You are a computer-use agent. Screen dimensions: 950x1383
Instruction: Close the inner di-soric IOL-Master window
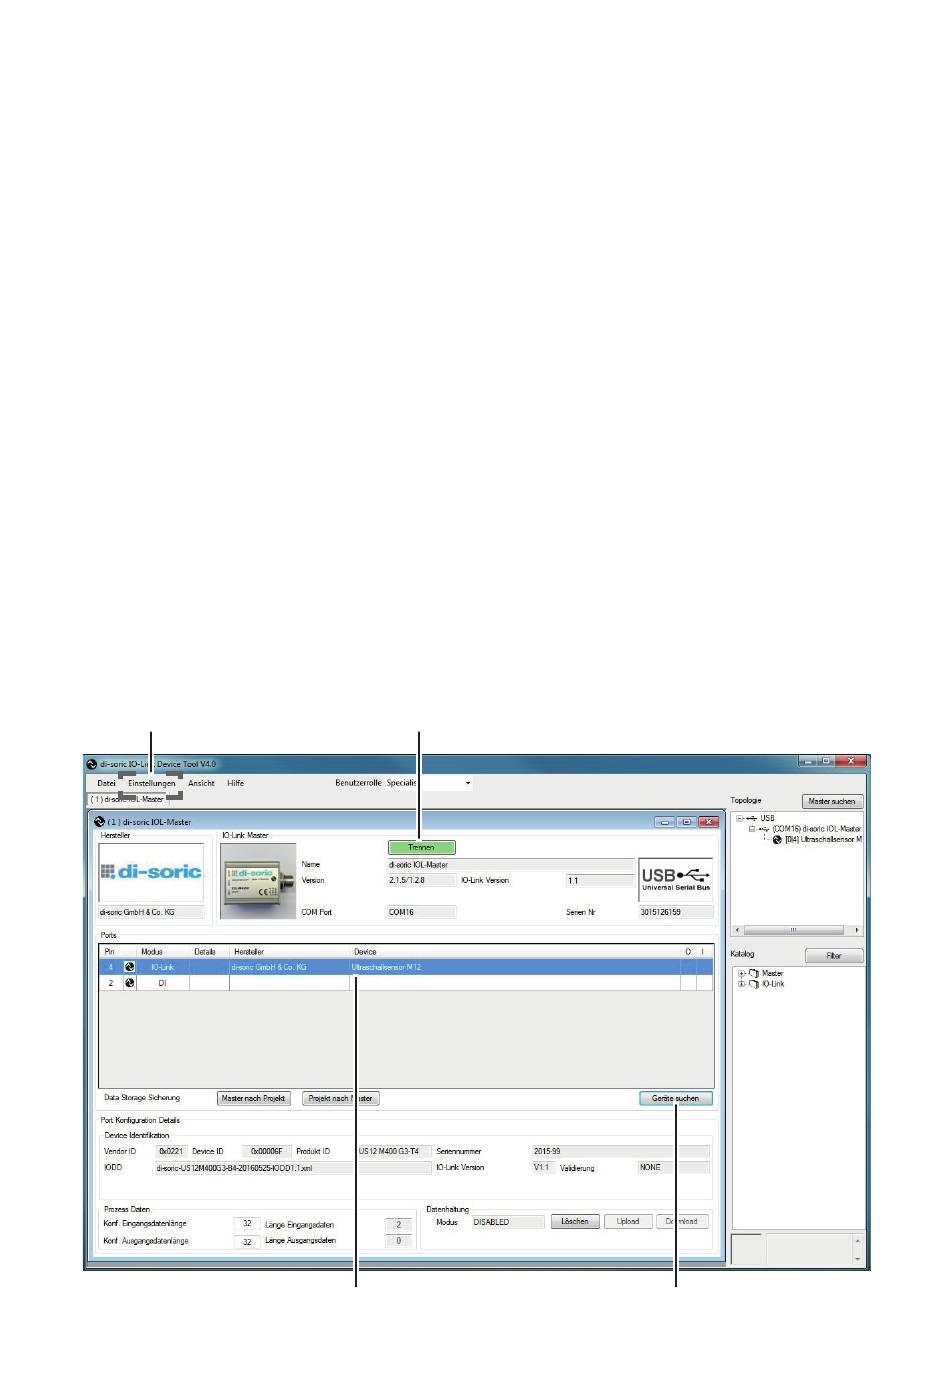tap(709, 822)
